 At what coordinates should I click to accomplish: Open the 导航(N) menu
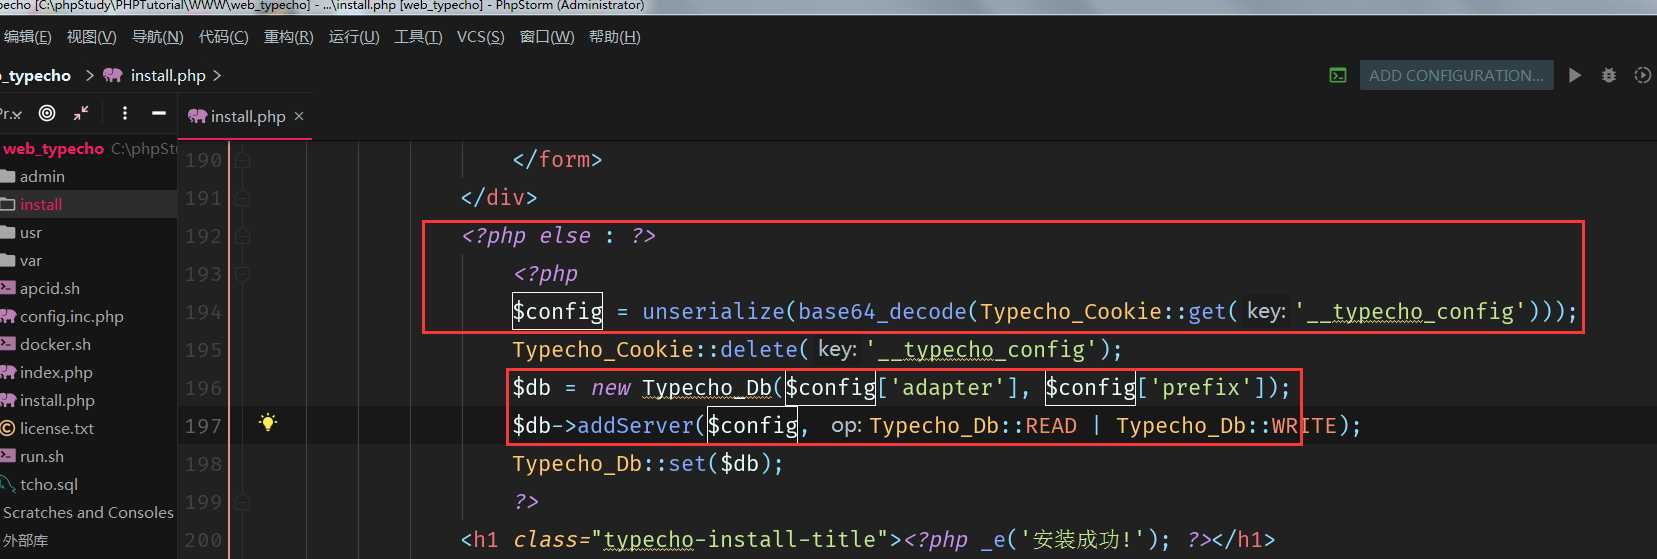pyautogui.click(x=157, y=37)
